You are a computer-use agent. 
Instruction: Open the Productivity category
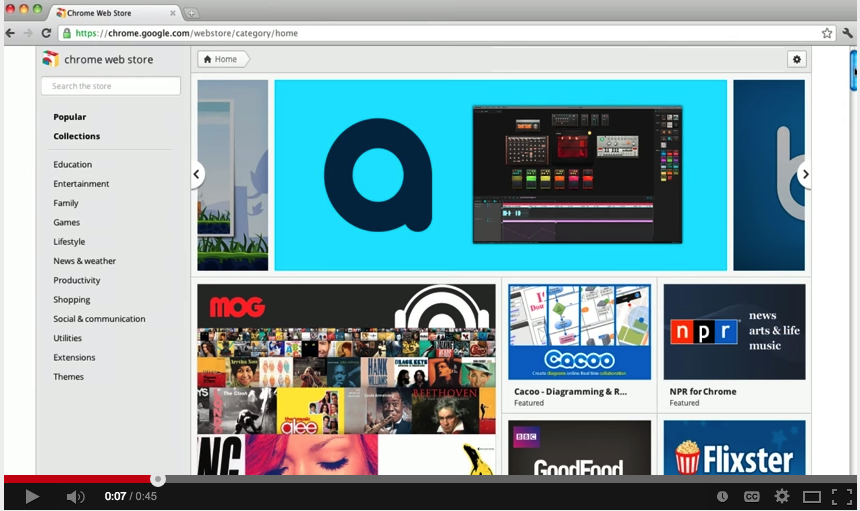pyautogui.click(x=77, y=280)
